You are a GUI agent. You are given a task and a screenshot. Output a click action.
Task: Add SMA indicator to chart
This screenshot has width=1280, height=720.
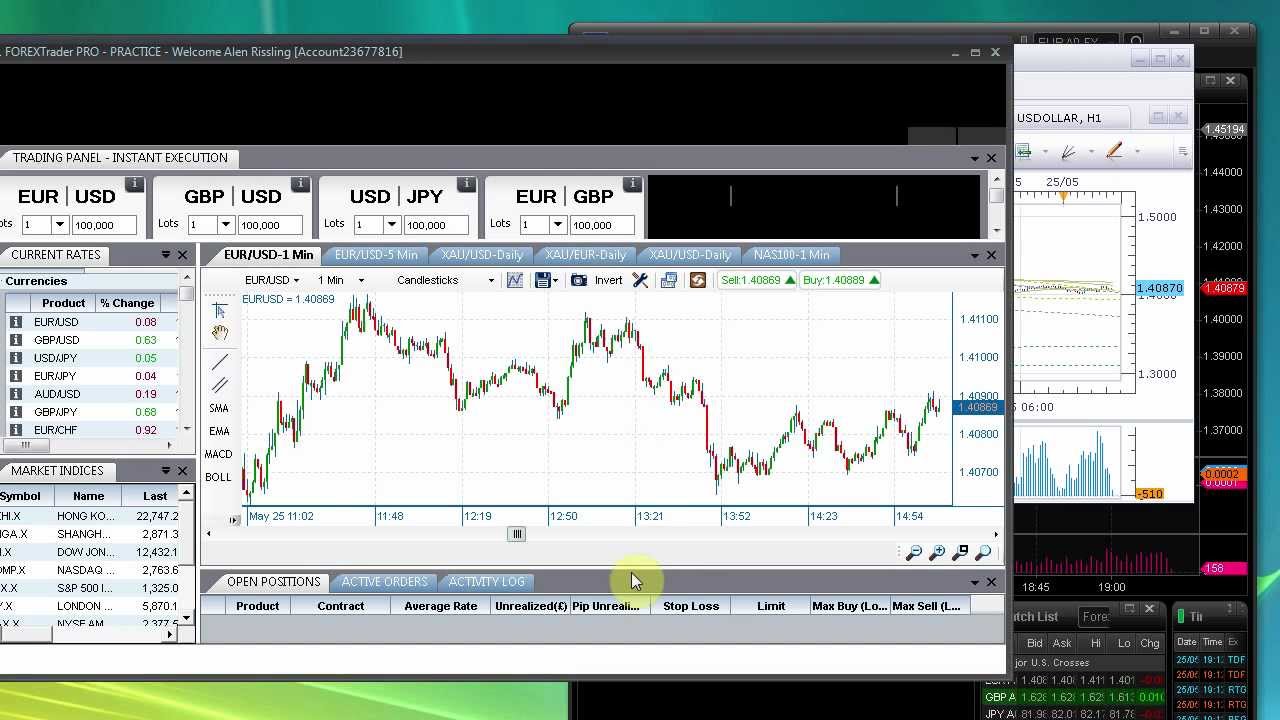tap(219, 408)
